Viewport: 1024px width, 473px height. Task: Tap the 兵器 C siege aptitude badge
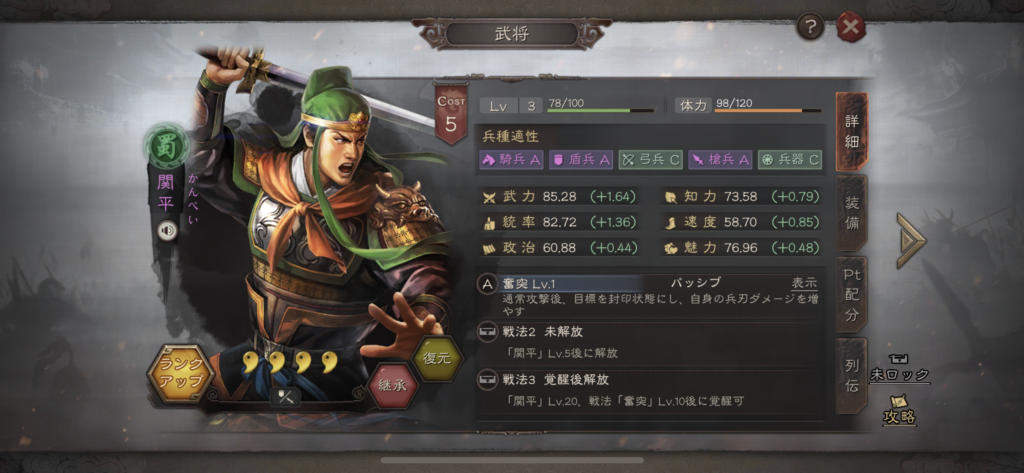click(x=790, y=160)
